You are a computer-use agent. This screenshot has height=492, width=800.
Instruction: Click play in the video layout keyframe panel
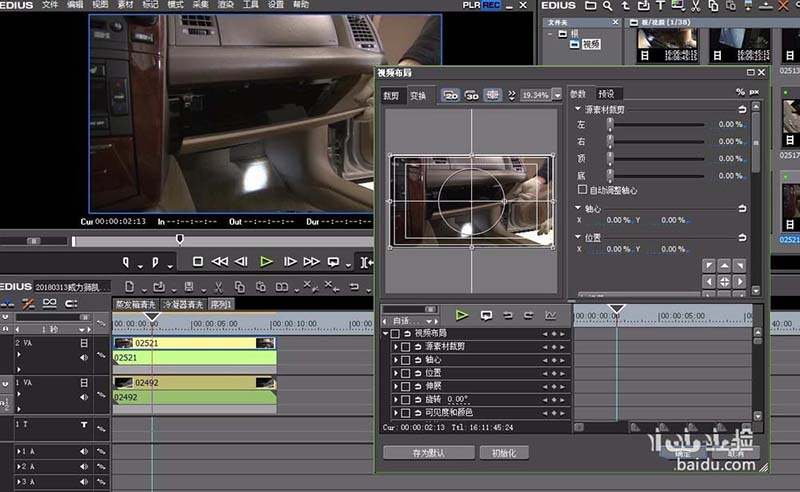click(x=462, y=315)
